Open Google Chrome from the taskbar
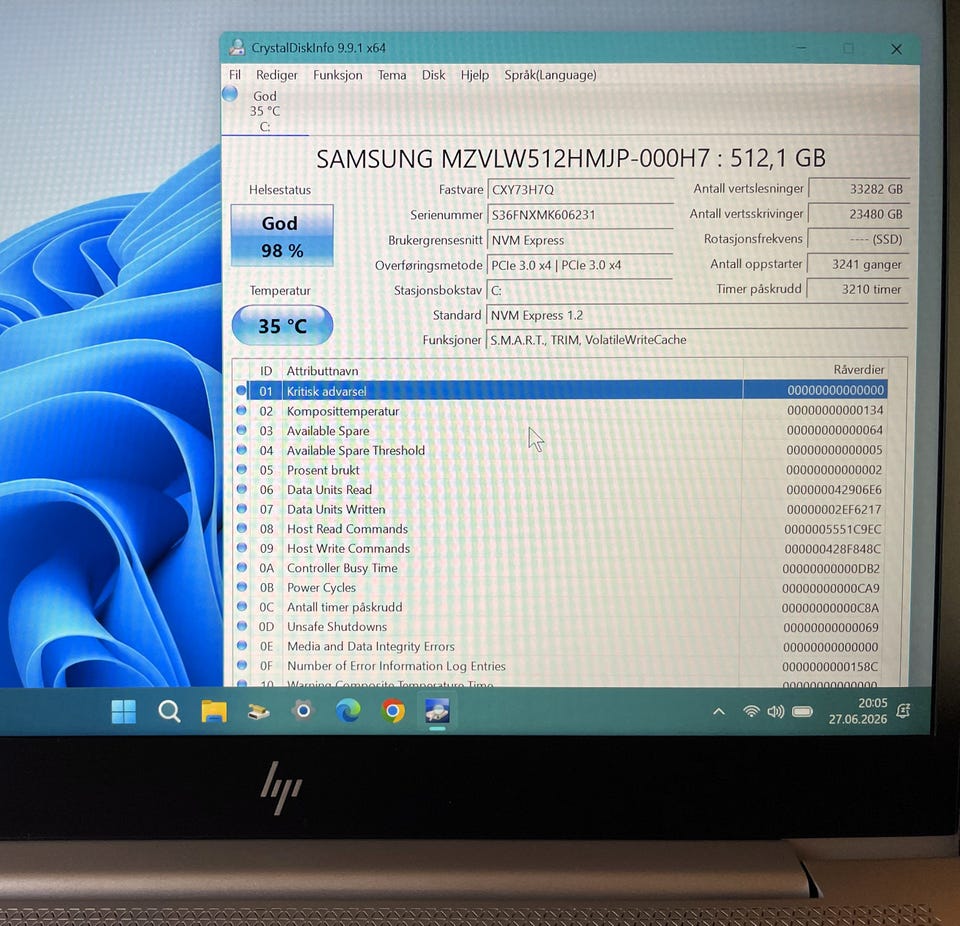This screenshot has height=926, width=960. tap(392, 711)
